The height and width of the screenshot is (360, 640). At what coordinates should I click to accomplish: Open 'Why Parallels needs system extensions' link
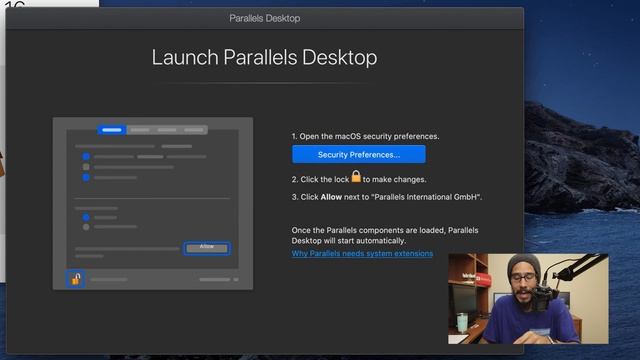click(362, 253)
